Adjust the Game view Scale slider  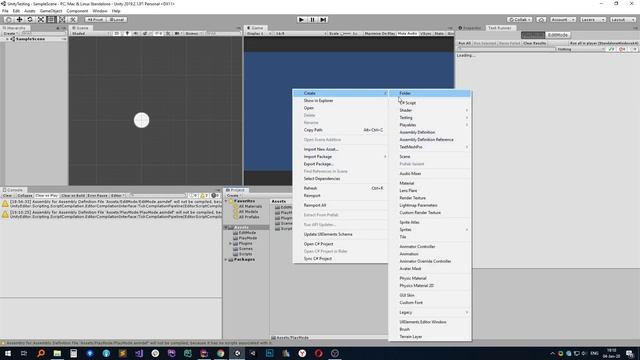[x=346, y=33]
